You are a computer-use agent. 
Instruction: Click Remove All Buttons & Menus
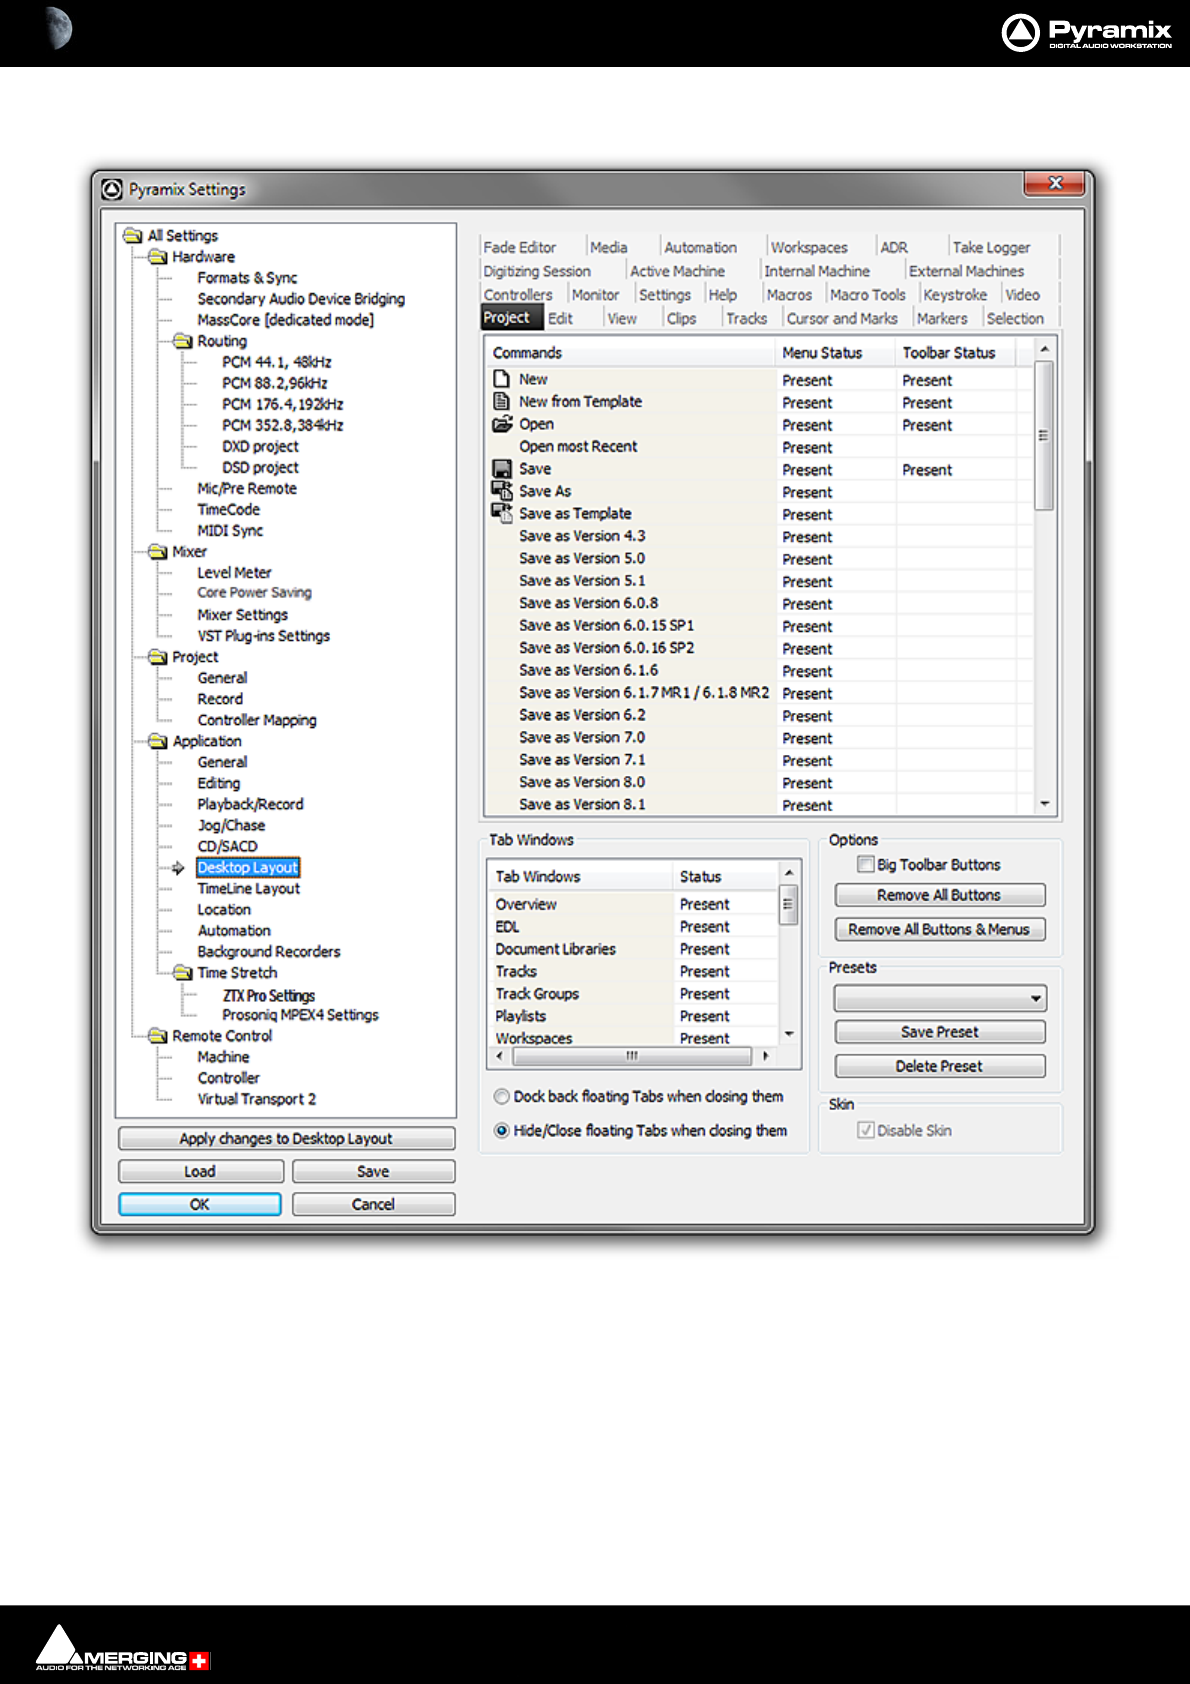[940, 929]
